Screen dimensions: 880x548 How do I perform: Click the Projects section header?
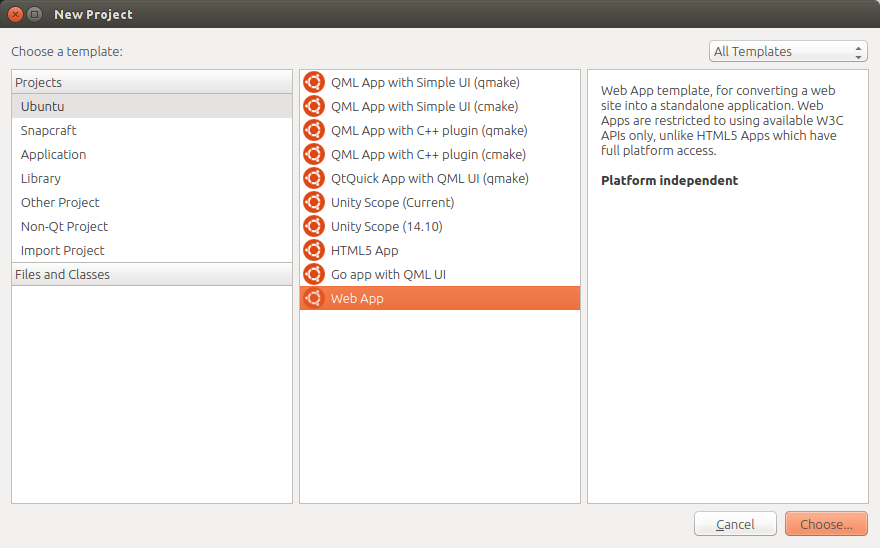pyautogui.click(x=152, y=82)
